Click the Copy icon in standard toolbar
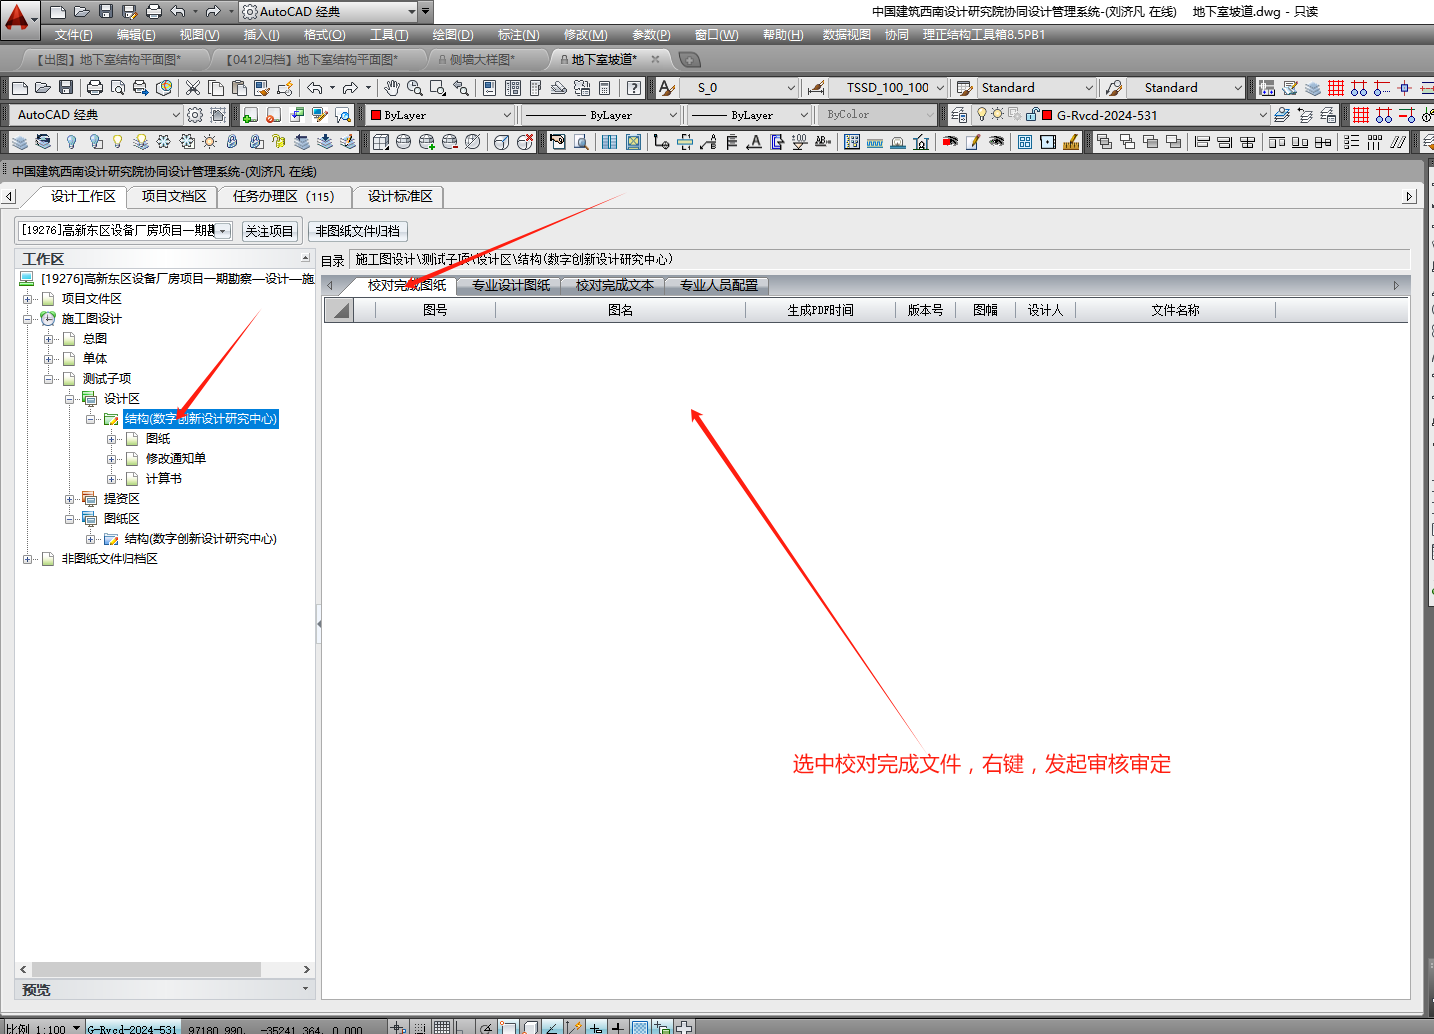Image resolution: width=1434 pixels, height=1034 pixels. point(216,88)
